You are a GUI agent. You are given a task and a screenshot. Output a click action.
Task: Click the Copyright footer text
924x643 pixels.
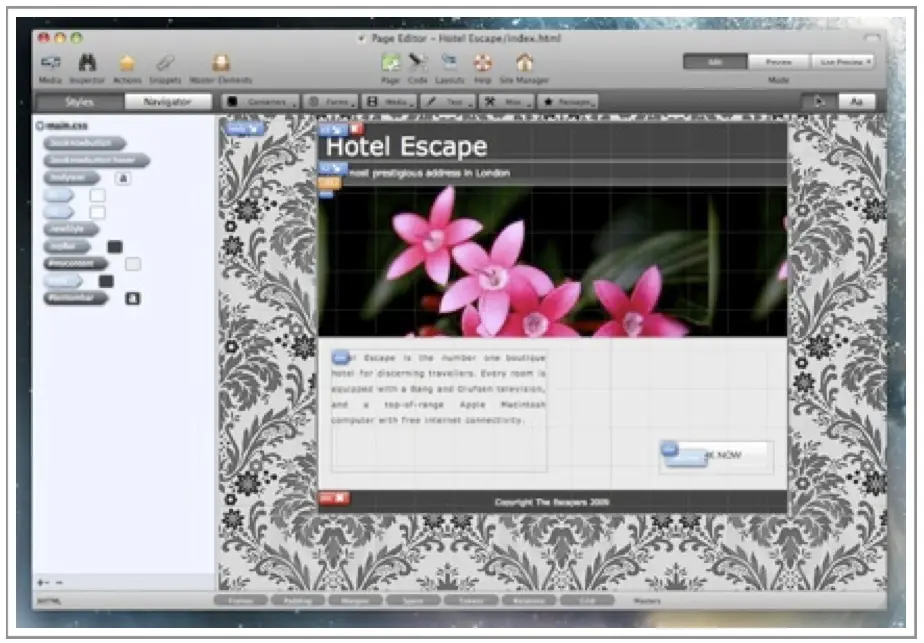[x=552, y=502]
